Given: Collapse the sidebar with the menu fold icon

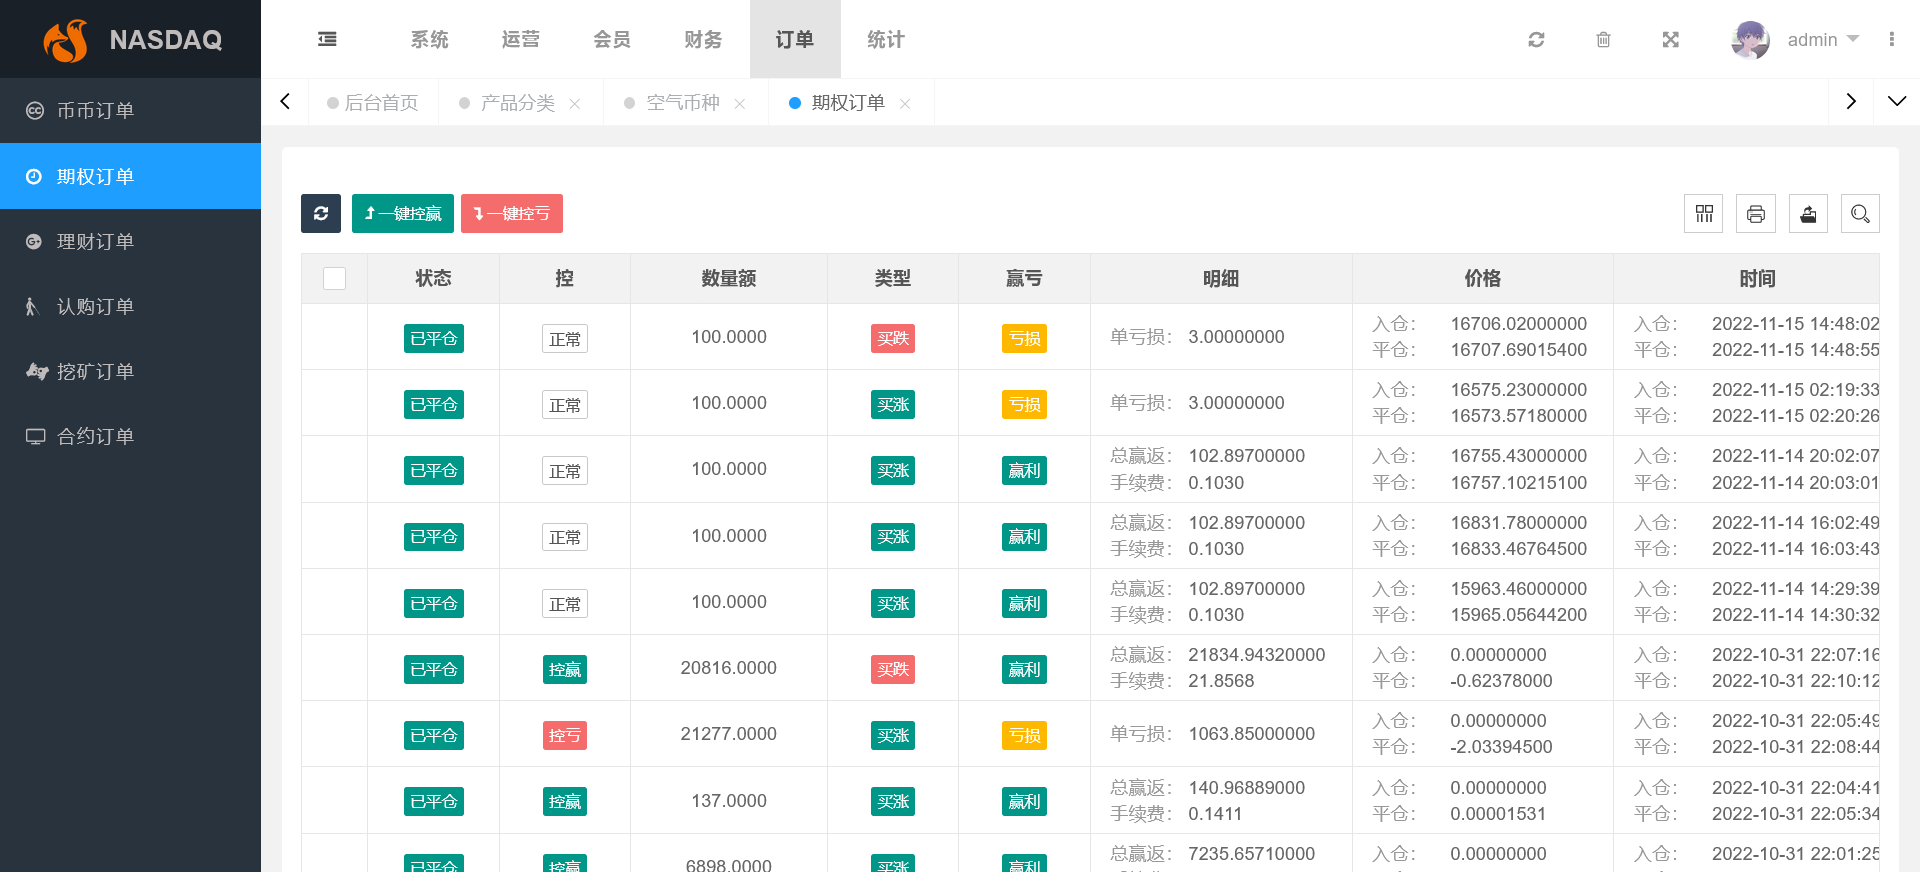Looking at the screenshot, I should [327, 39].
